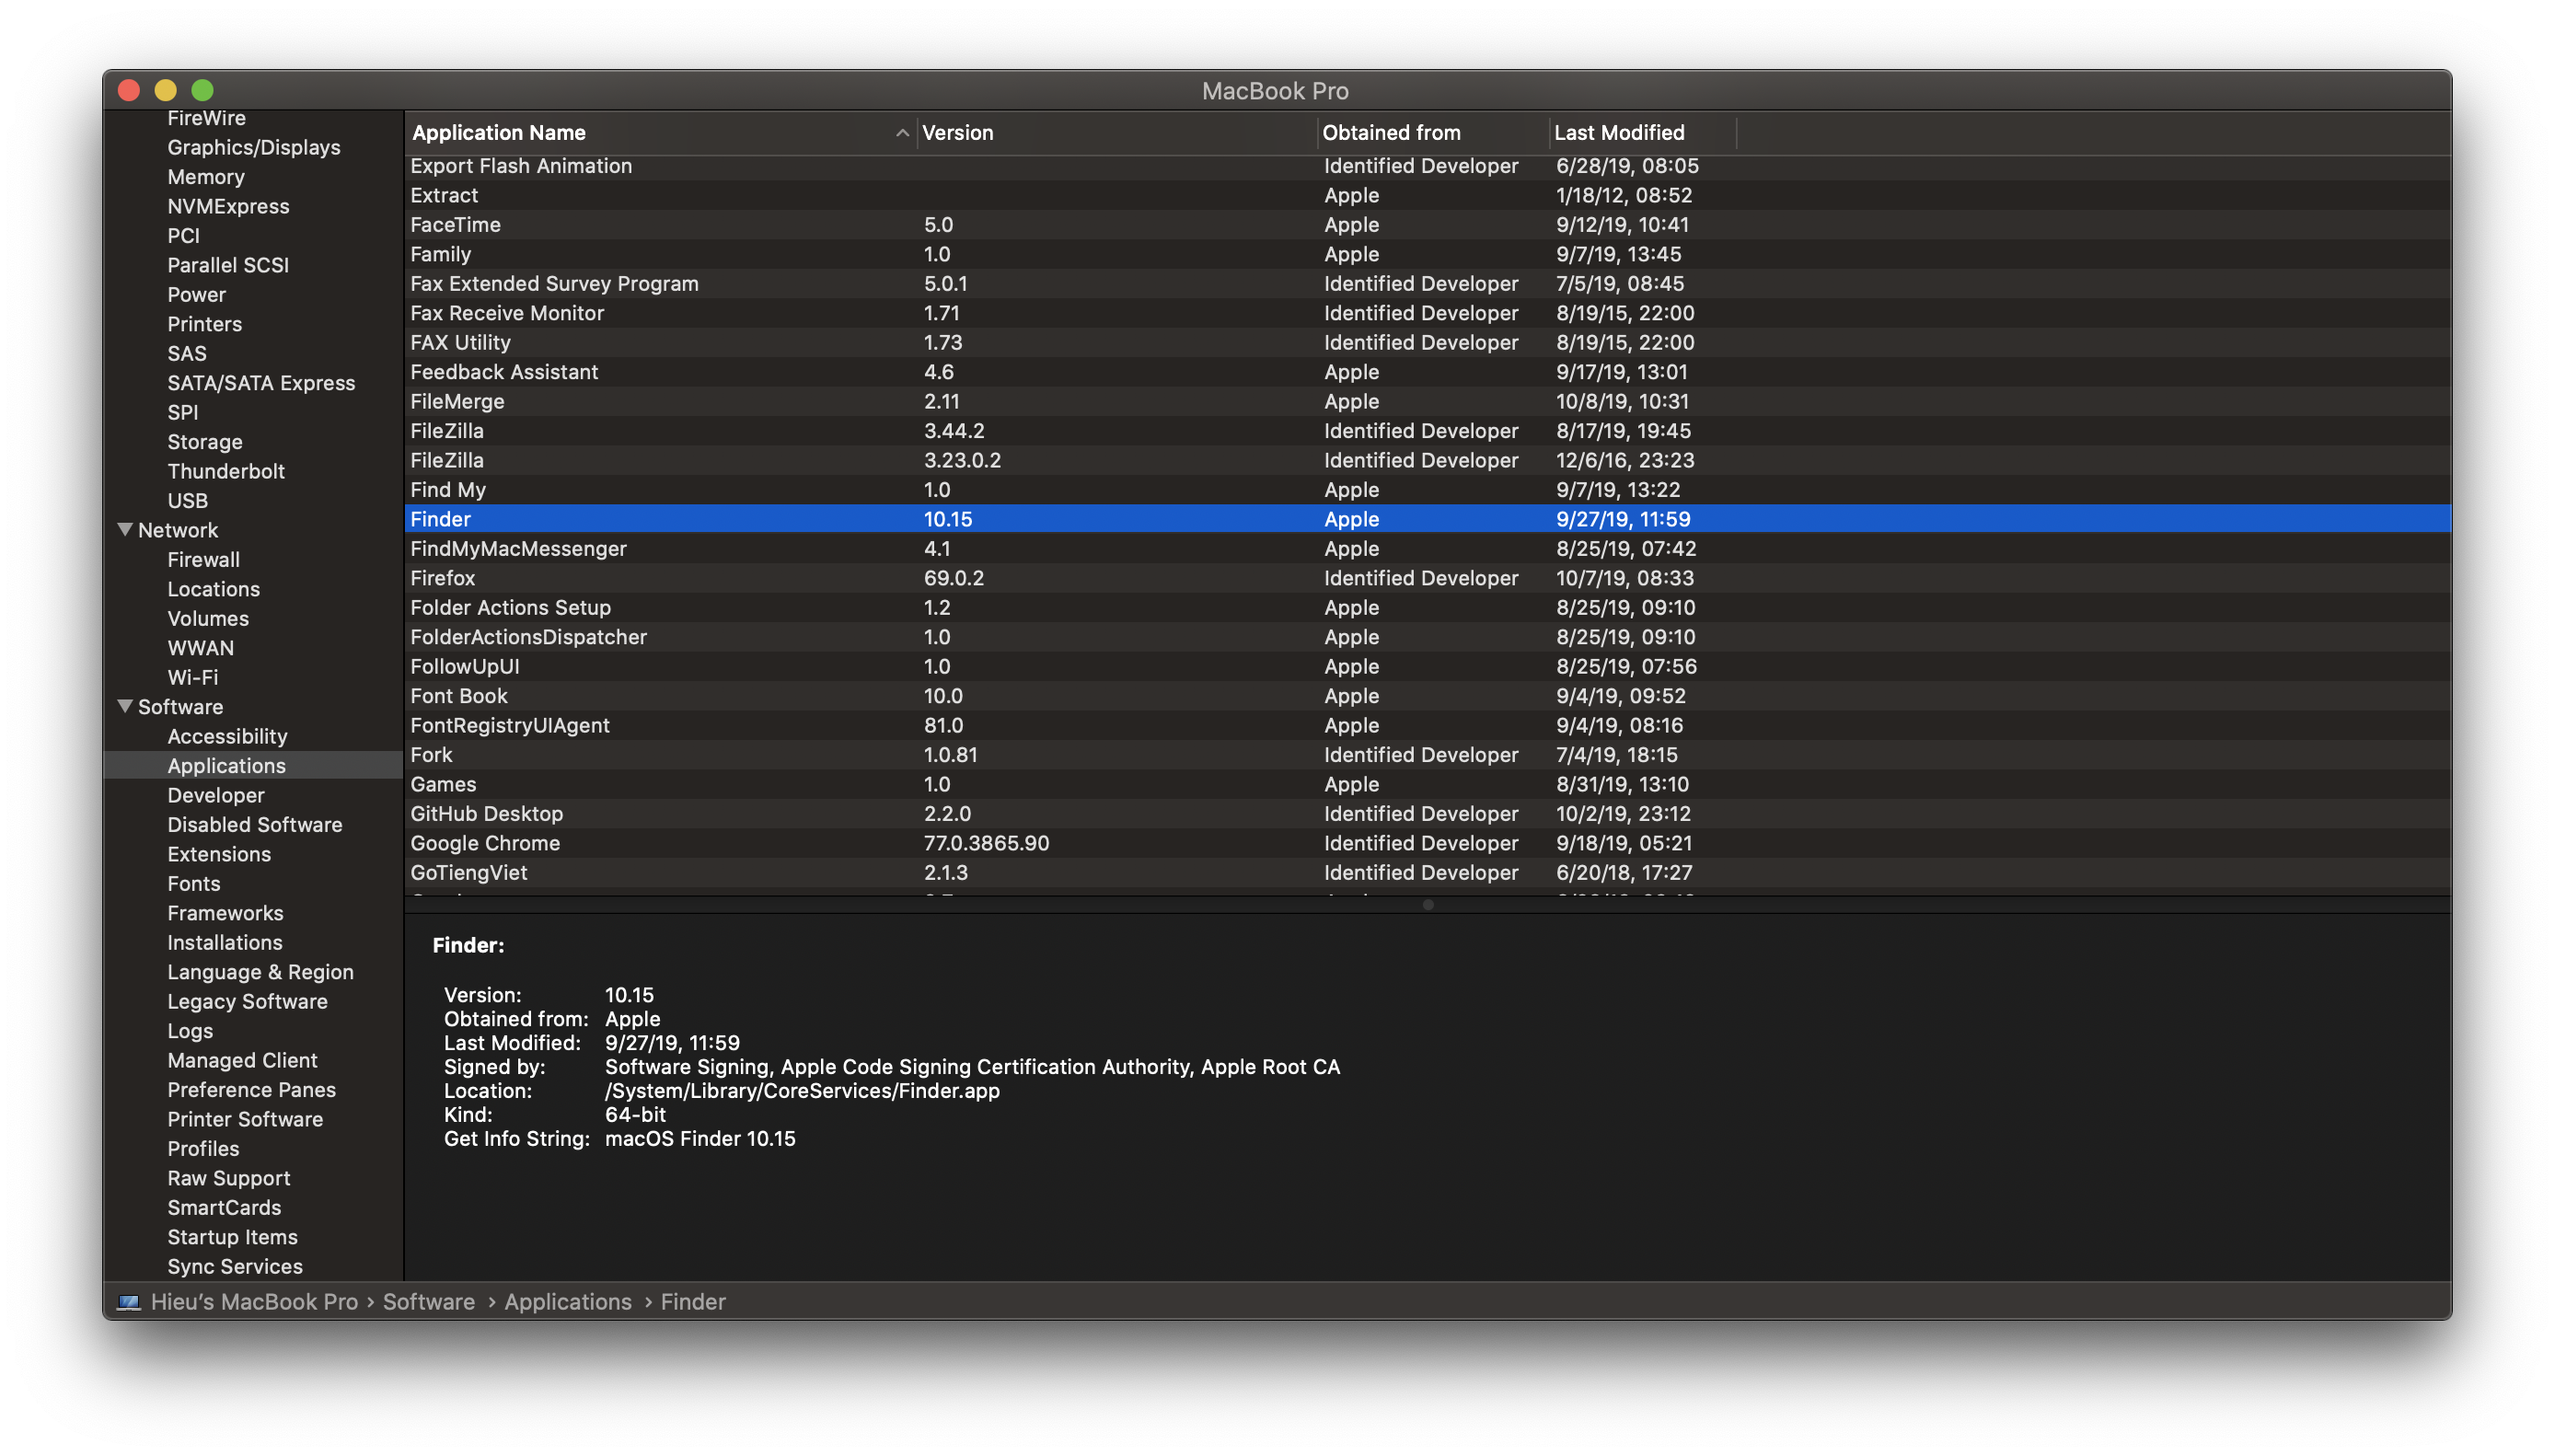The width and height of the screenshot is (2555, 1456).
Task: Sort by the Last Modified column
Action: click(1642, 132)
